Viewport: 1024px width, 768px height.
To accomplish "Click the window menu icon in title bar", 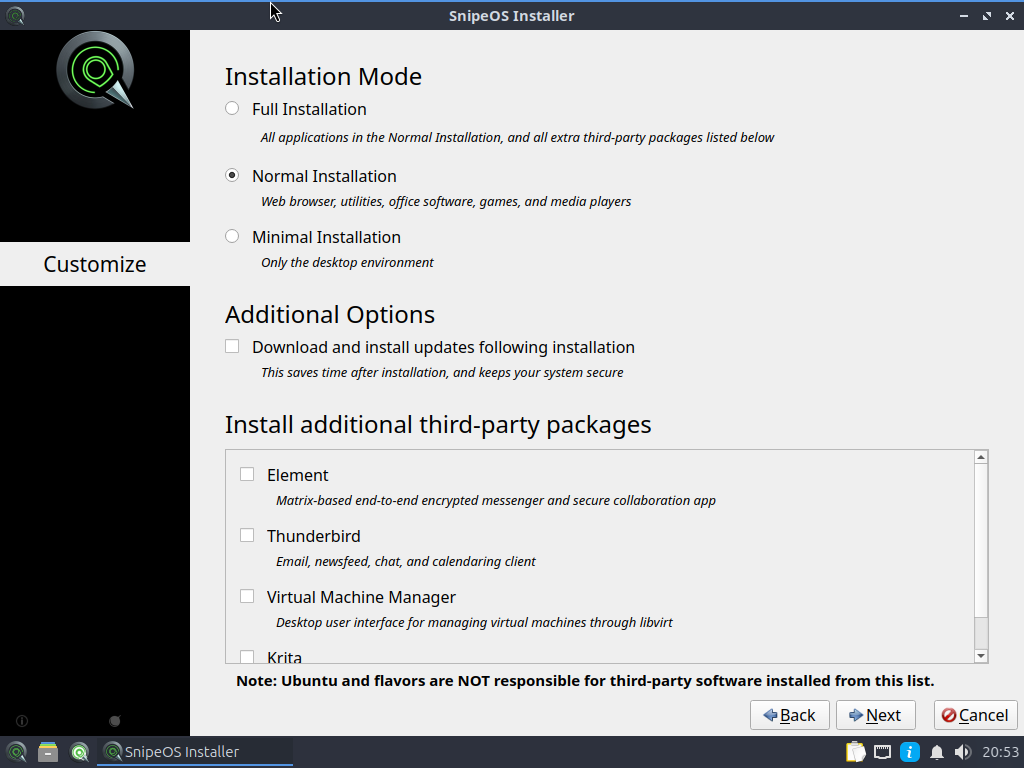I will 15,15.
